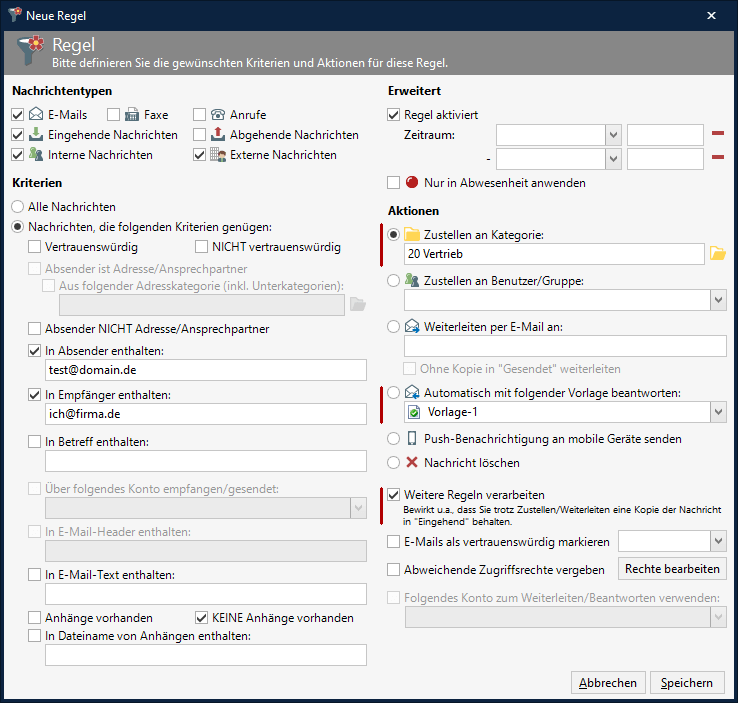This screenshot has width=738, height=703.
Task: Open the first Zeitraum start dropdown
Action: [613, 135]
